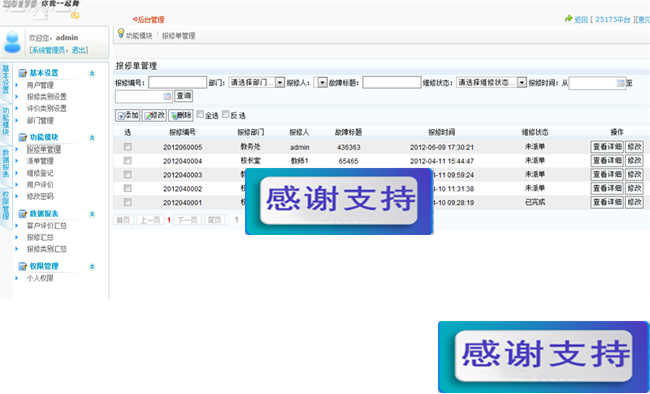Click the 查询 search button
The width and height of the screenshot is (650, 394).
(184, 96)
